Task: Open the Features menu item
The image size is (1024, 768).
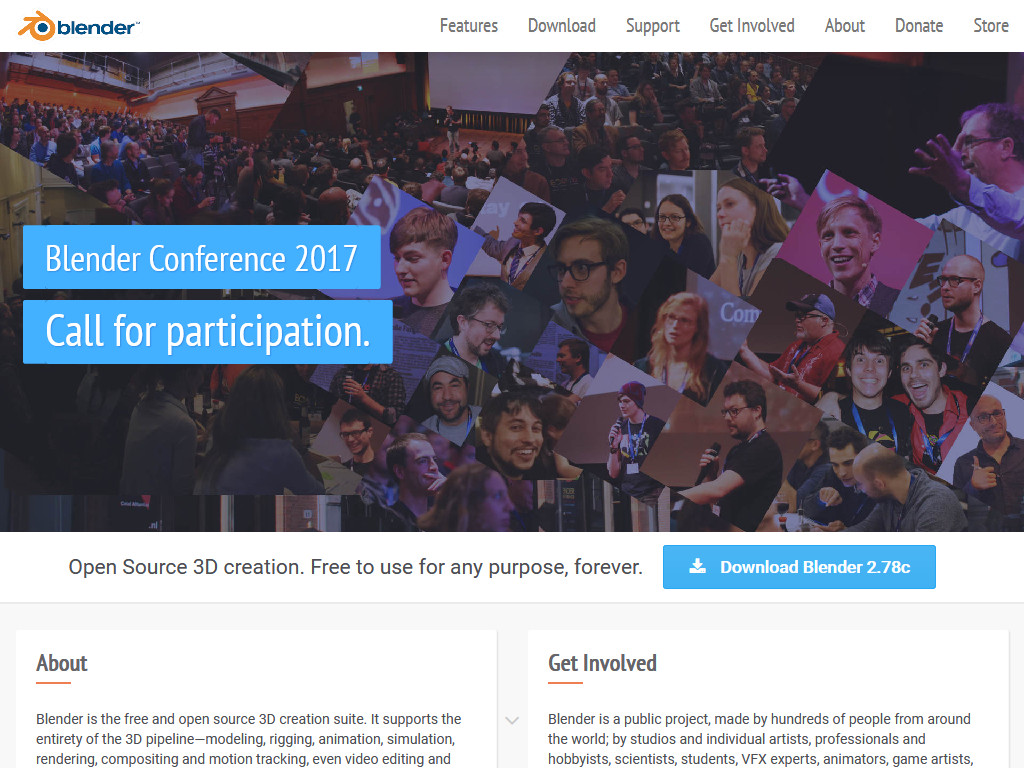Action: tap(468, 26)
